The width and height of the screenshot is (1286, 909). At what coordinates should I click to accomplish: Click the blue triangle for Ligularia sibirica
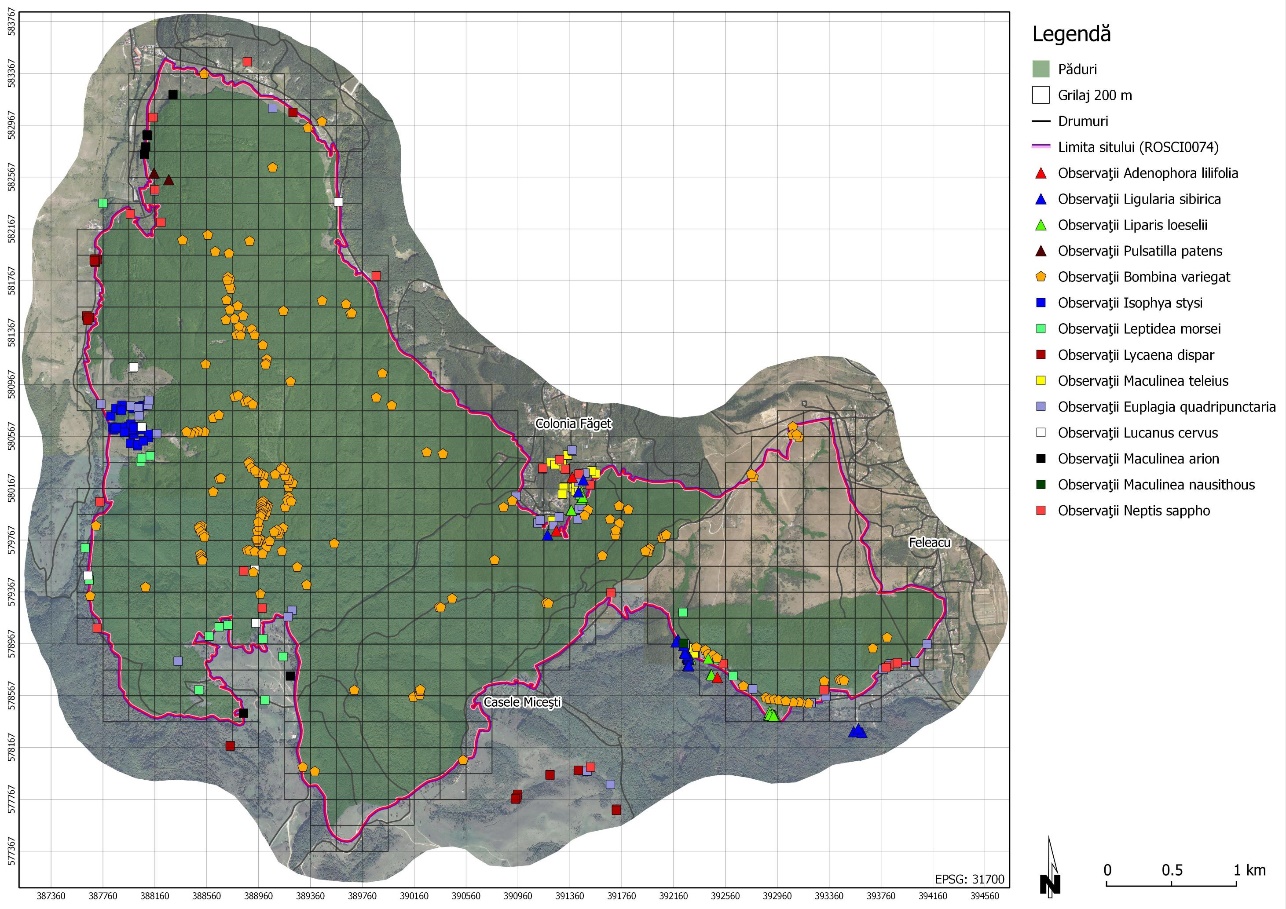[x=1041, y=199]
